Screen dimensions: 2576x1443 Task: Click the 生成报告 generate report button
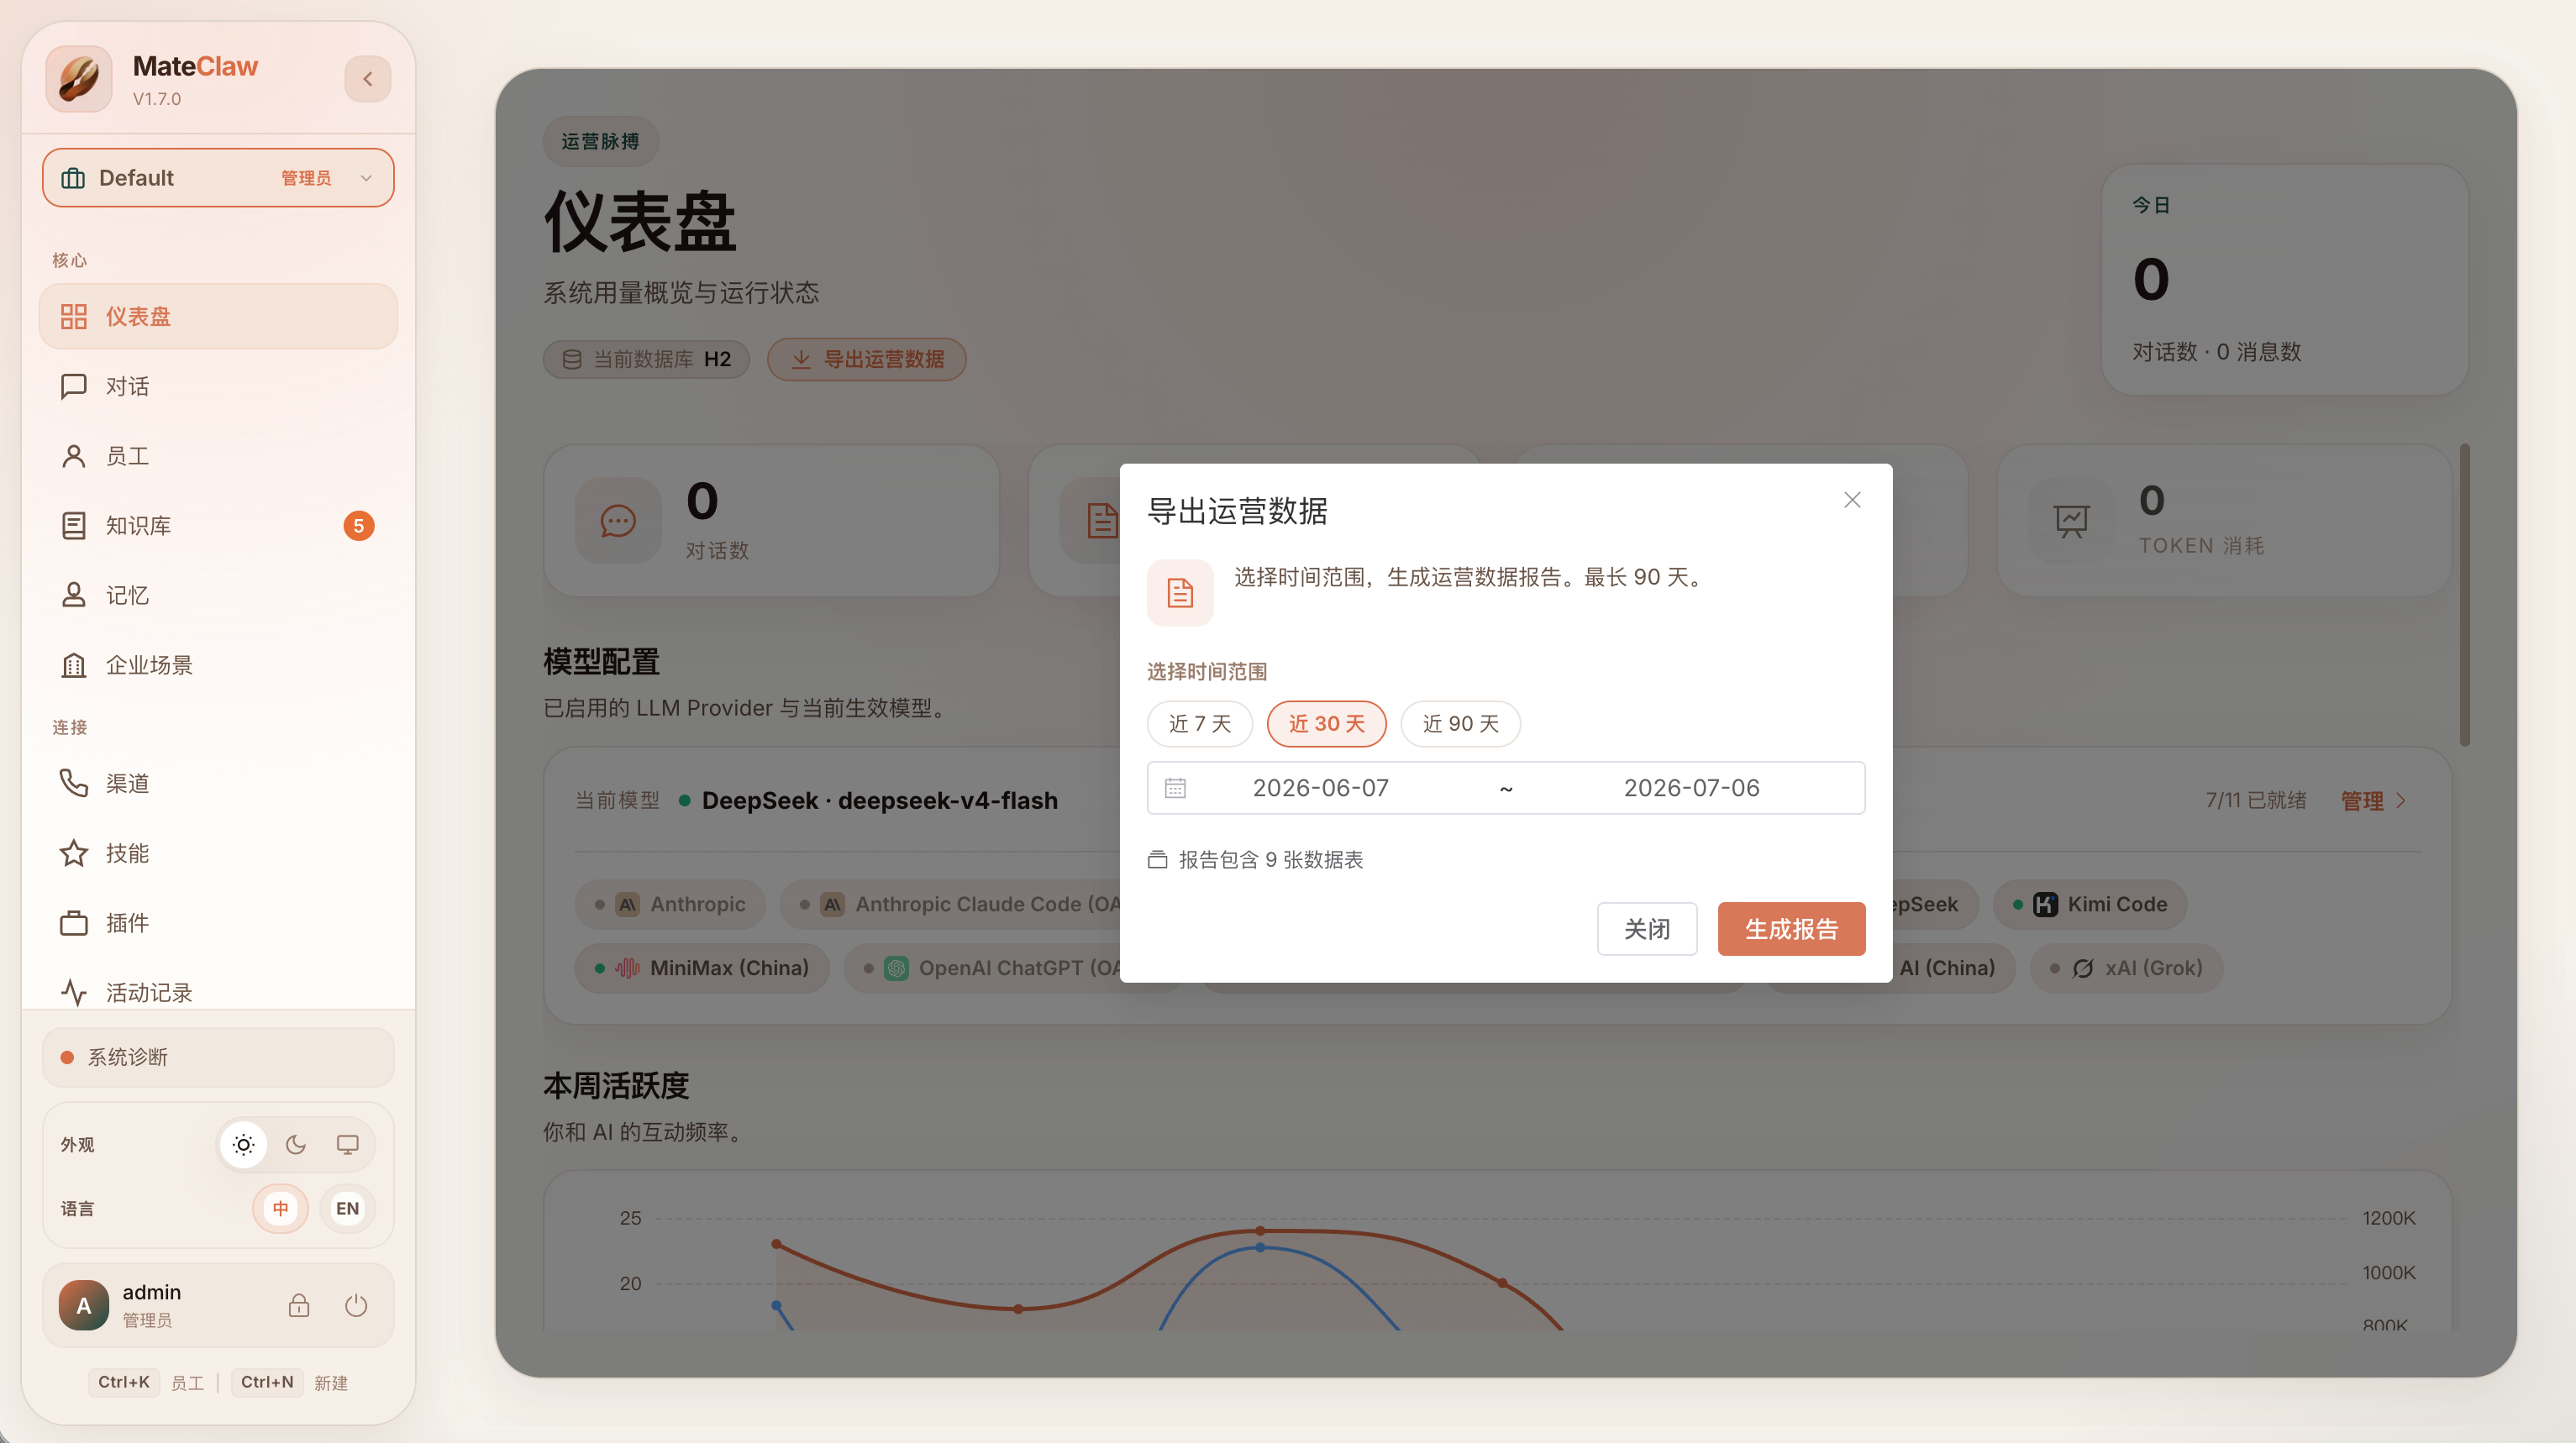coord(1791,929)
